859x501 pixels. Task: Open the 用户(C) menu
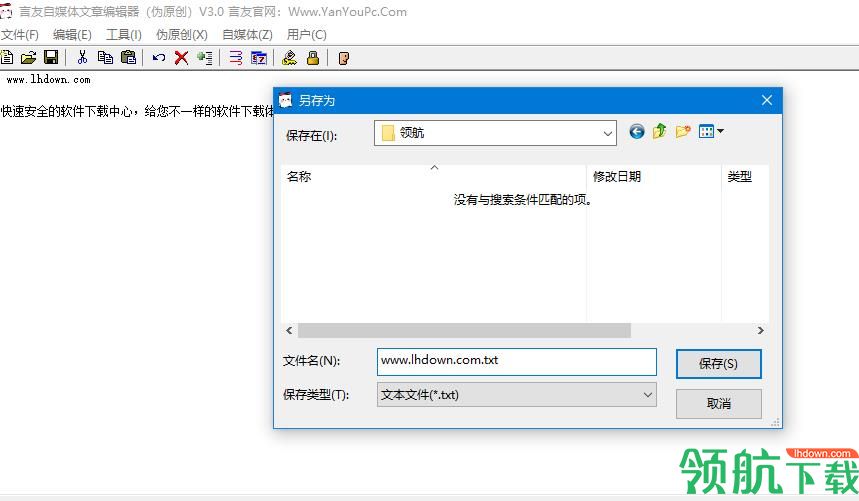click(306, 34)
